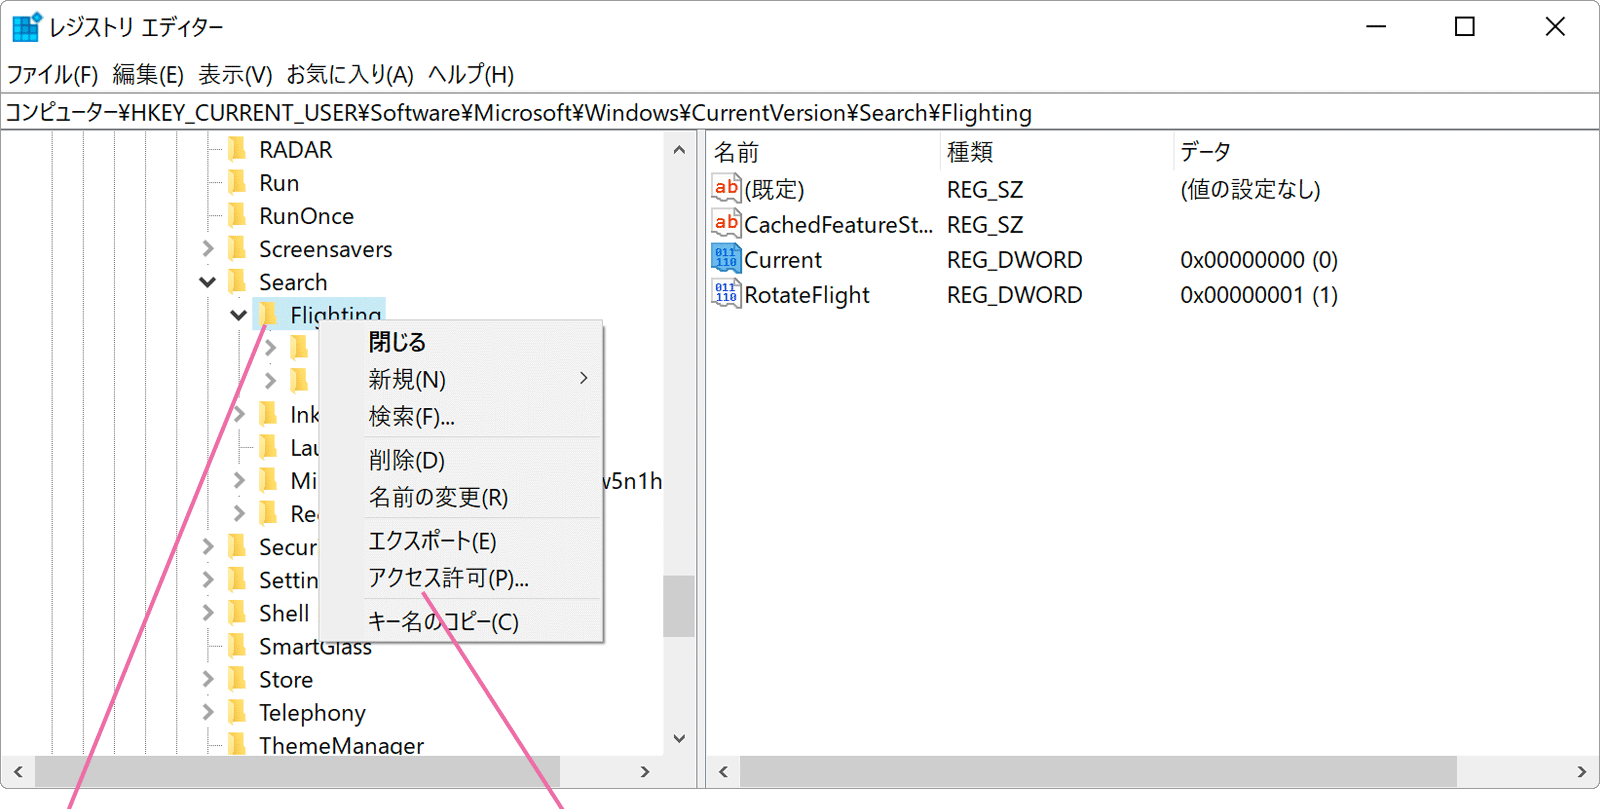
Task: Click the Store folder icon
Action: tap(237, 679)
